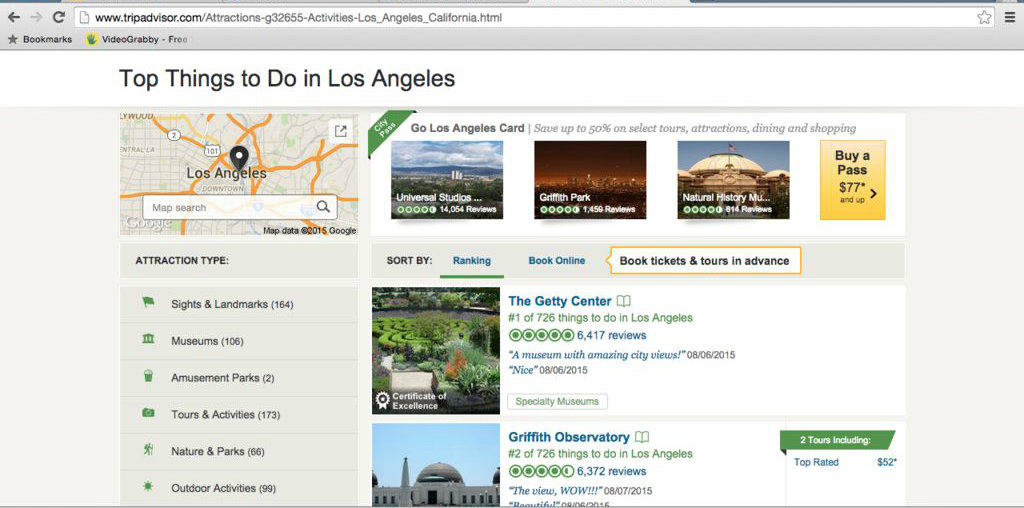Screen dimensions: 1024x508
Task: Click the hiker icon beside Nature & Parks
Action: pos(148,449)
